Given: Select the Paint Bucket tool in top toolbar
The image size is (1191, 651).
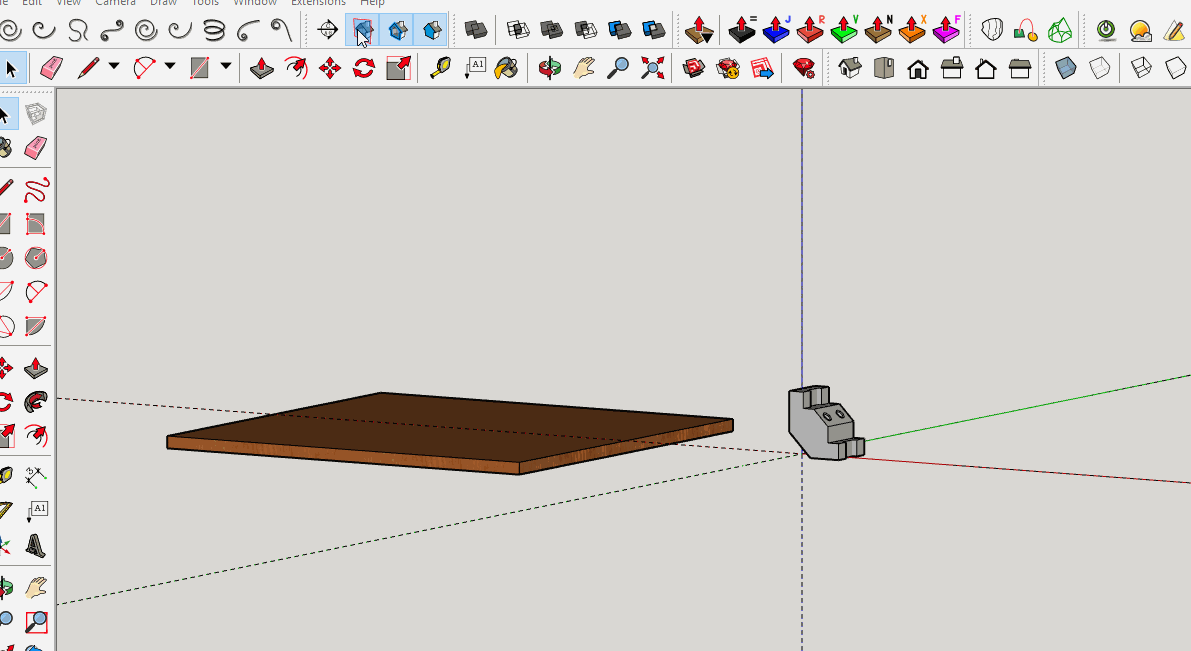Looking at the screenshot, I should click(507, 68).
